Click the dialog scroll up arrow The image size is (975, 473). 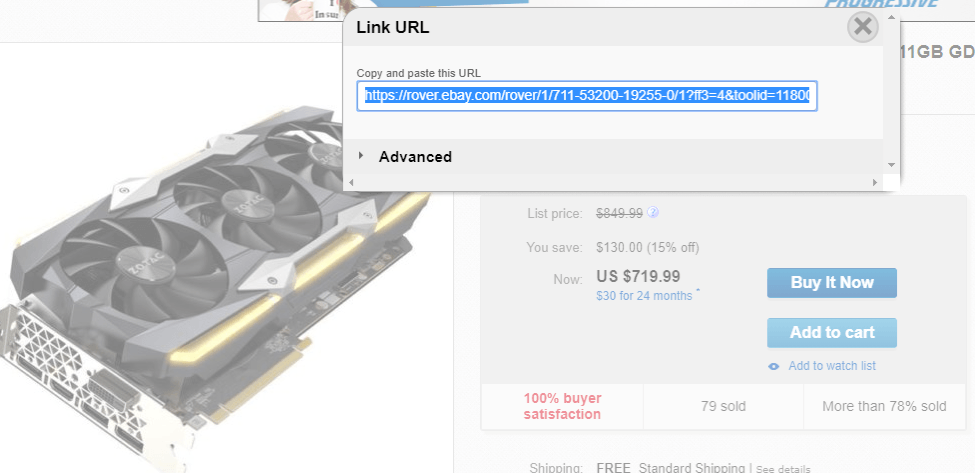[891, 16]
